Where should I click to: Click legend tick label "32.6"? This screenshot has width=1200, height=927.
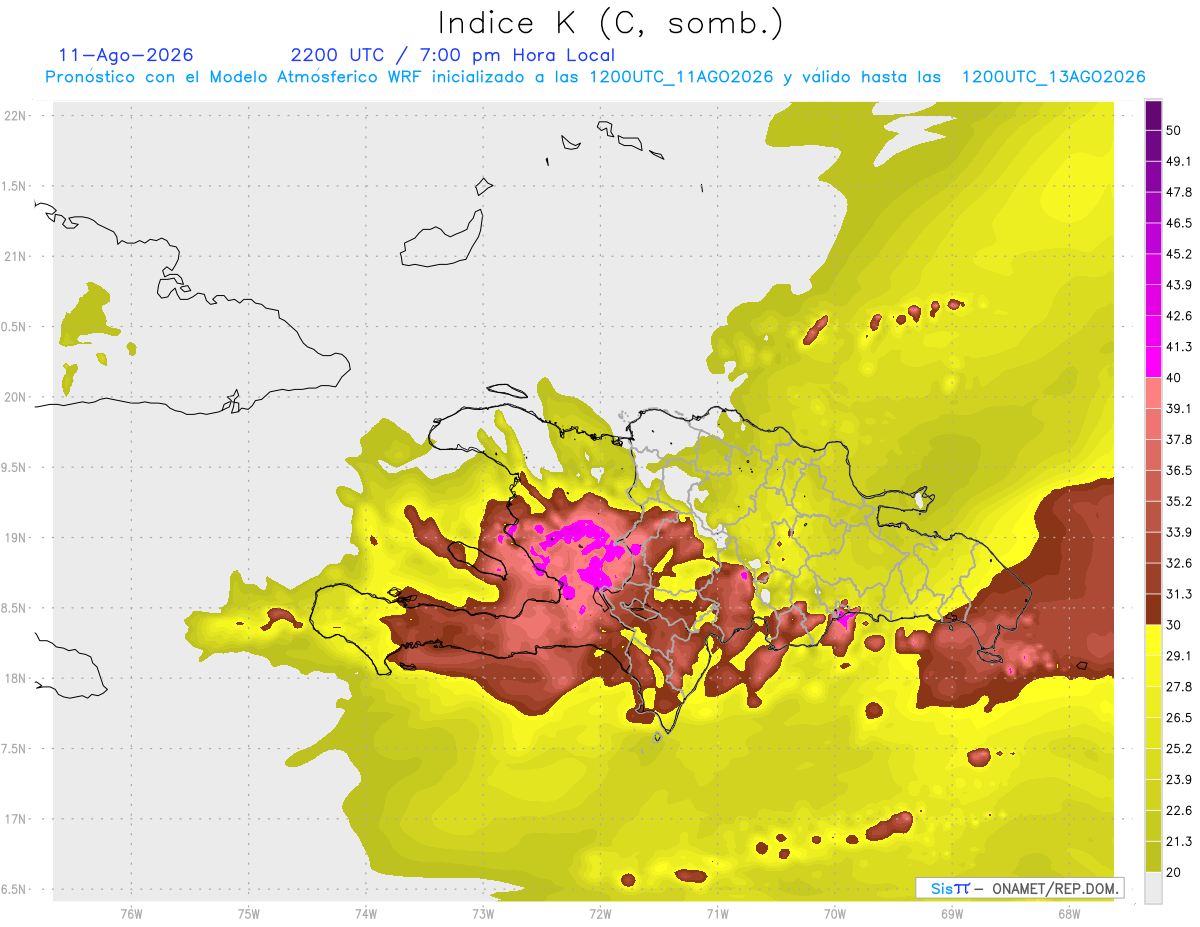(1179, 563)
